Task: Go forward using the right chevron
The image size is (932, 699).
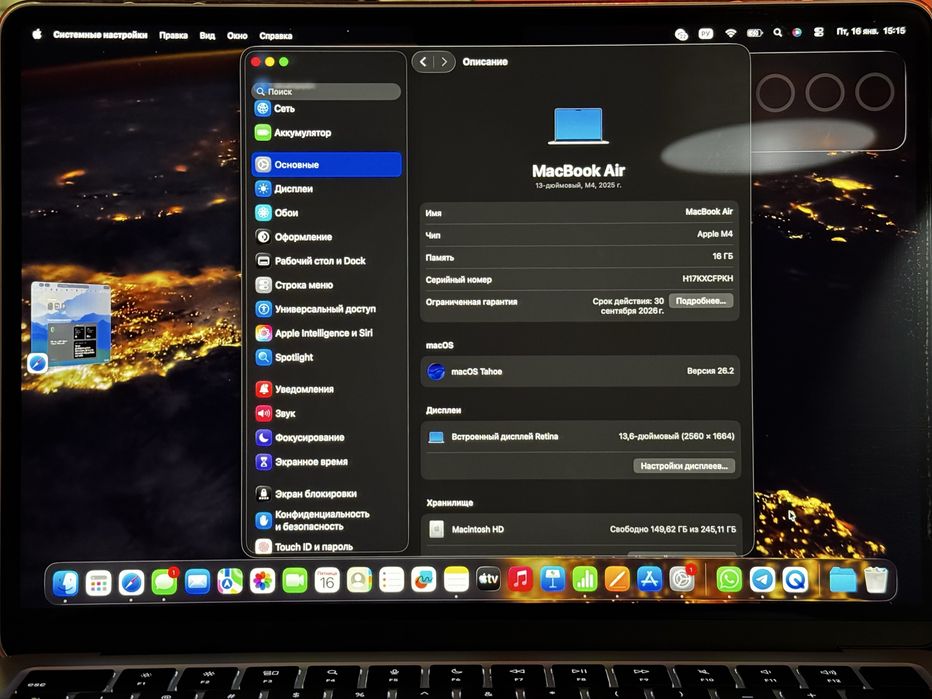Action: [x=444, y=62]
